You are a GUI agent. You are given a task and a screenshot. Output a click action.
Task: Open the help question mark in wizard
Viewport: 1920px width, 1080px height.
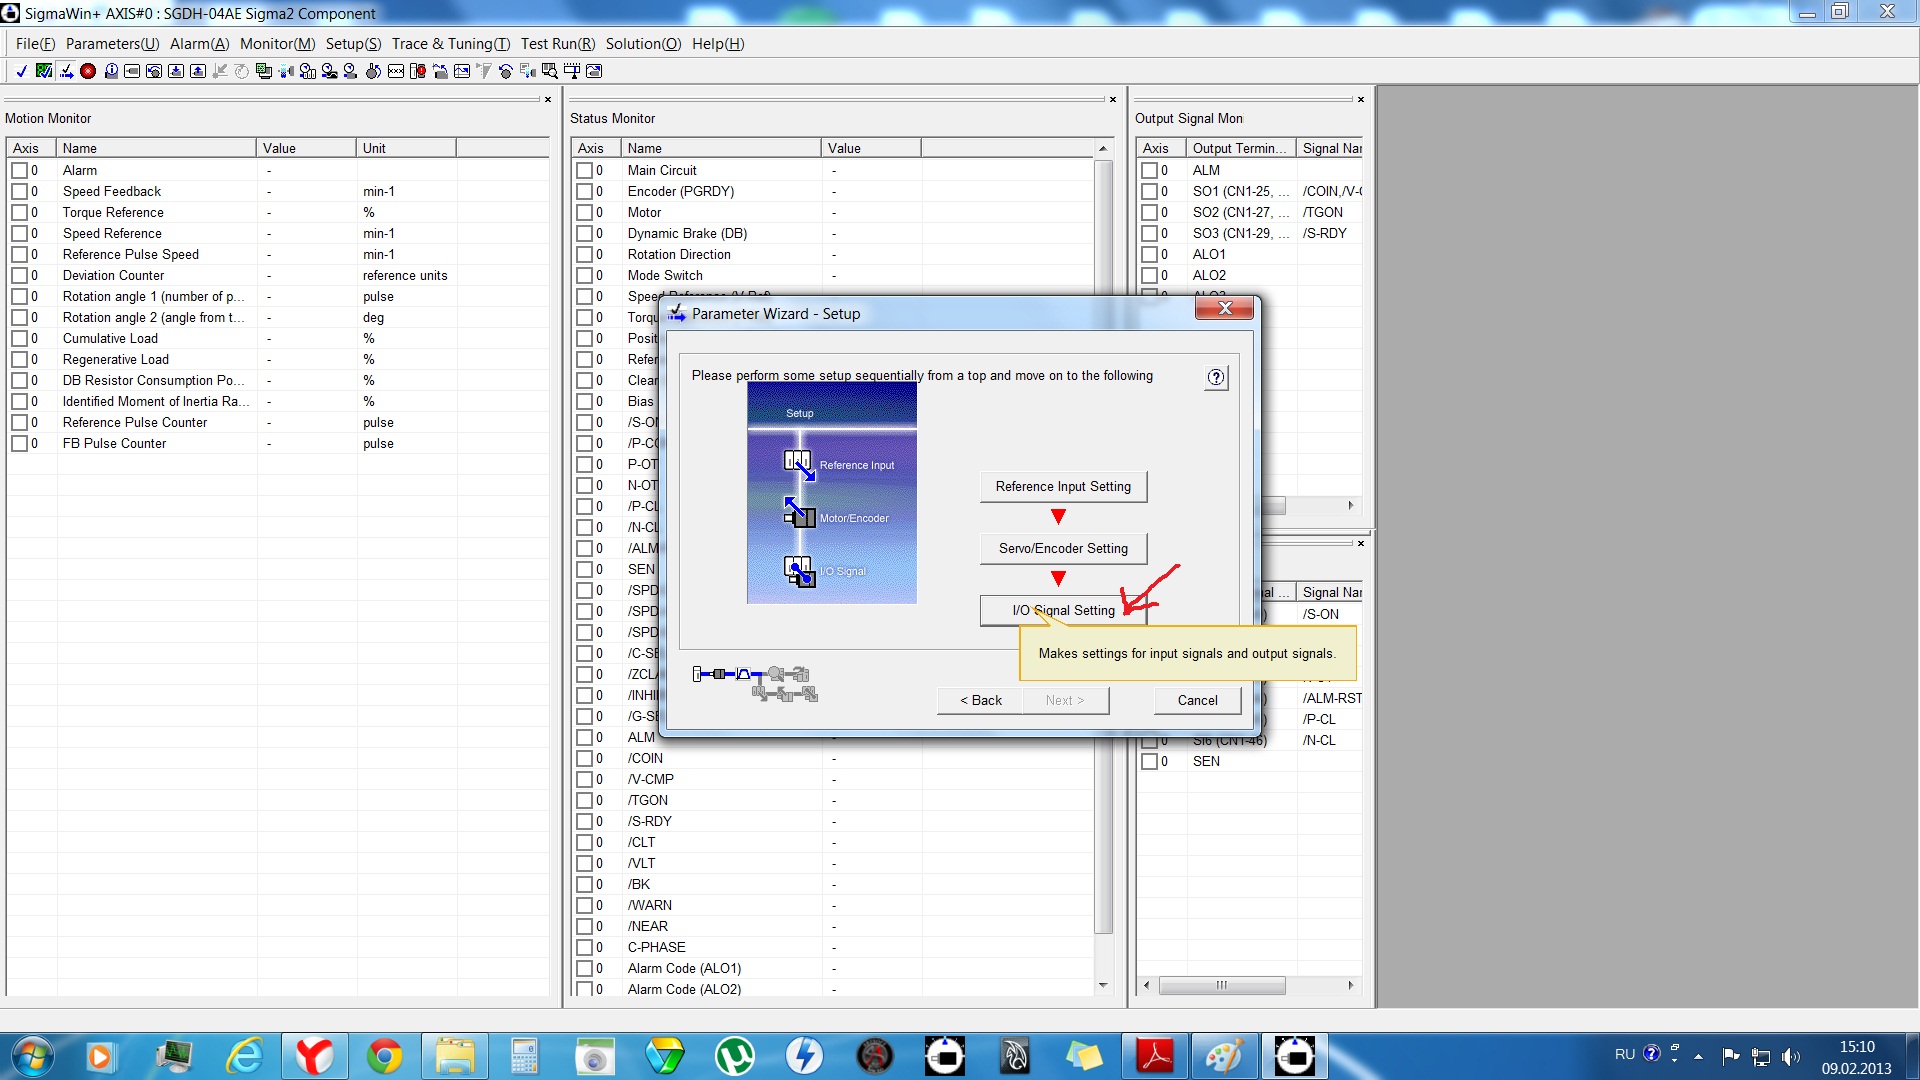[1215, 377]
